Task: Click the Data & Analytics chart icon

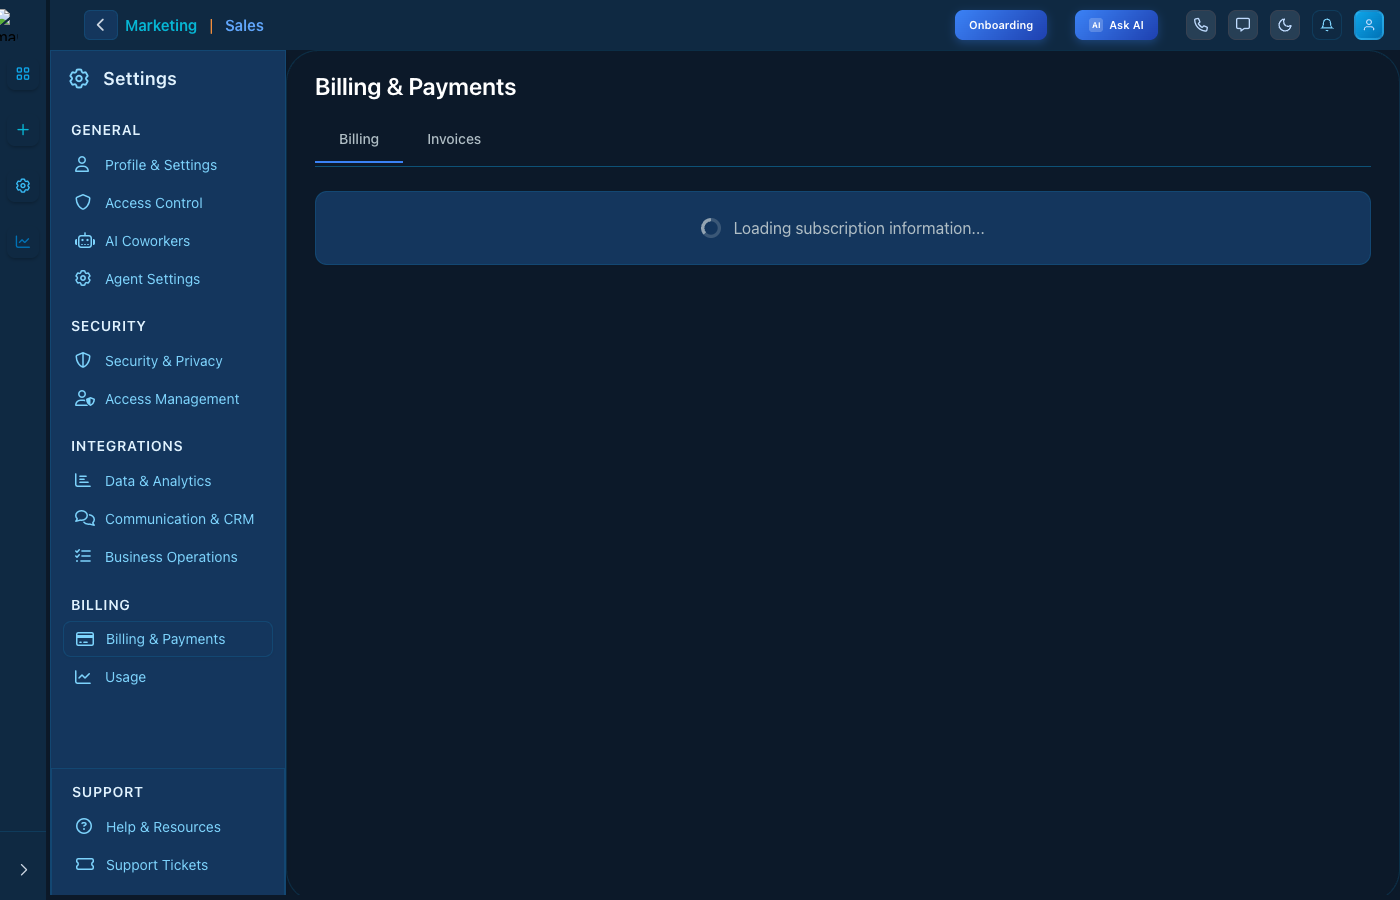Action: point(83,480)
